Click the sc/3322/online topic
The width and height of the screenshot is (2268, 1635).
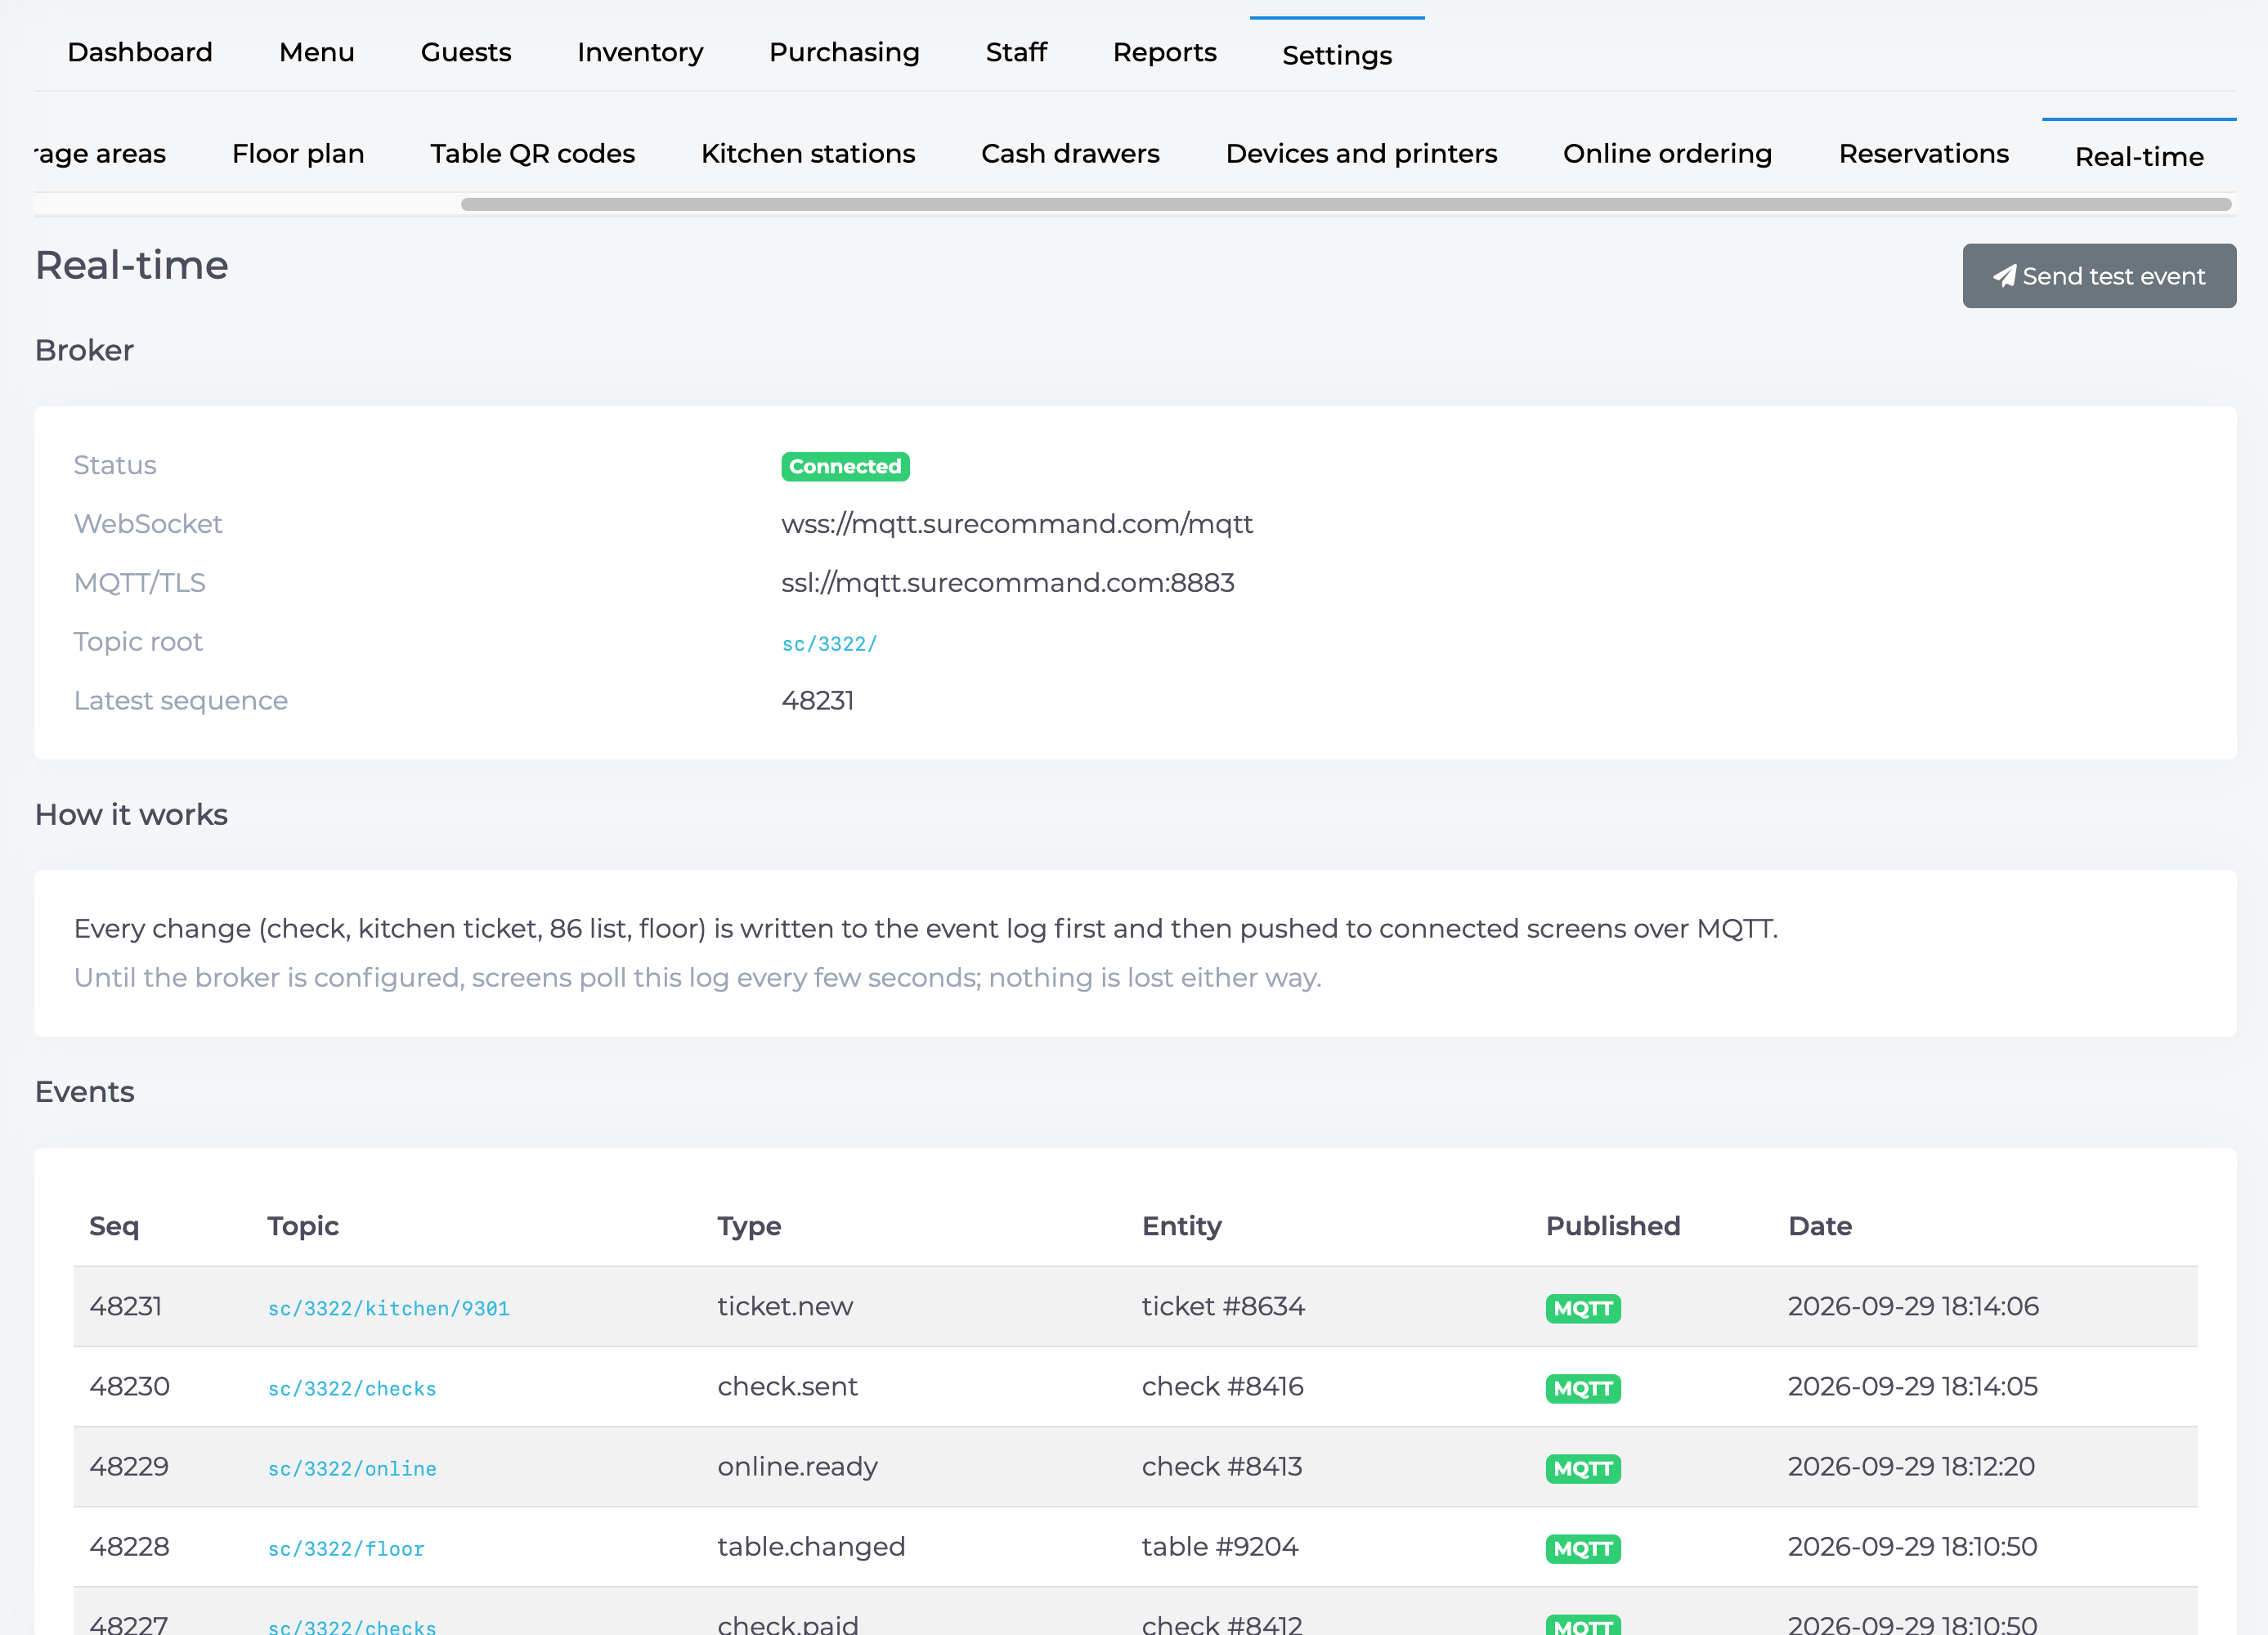(352, 1468)
